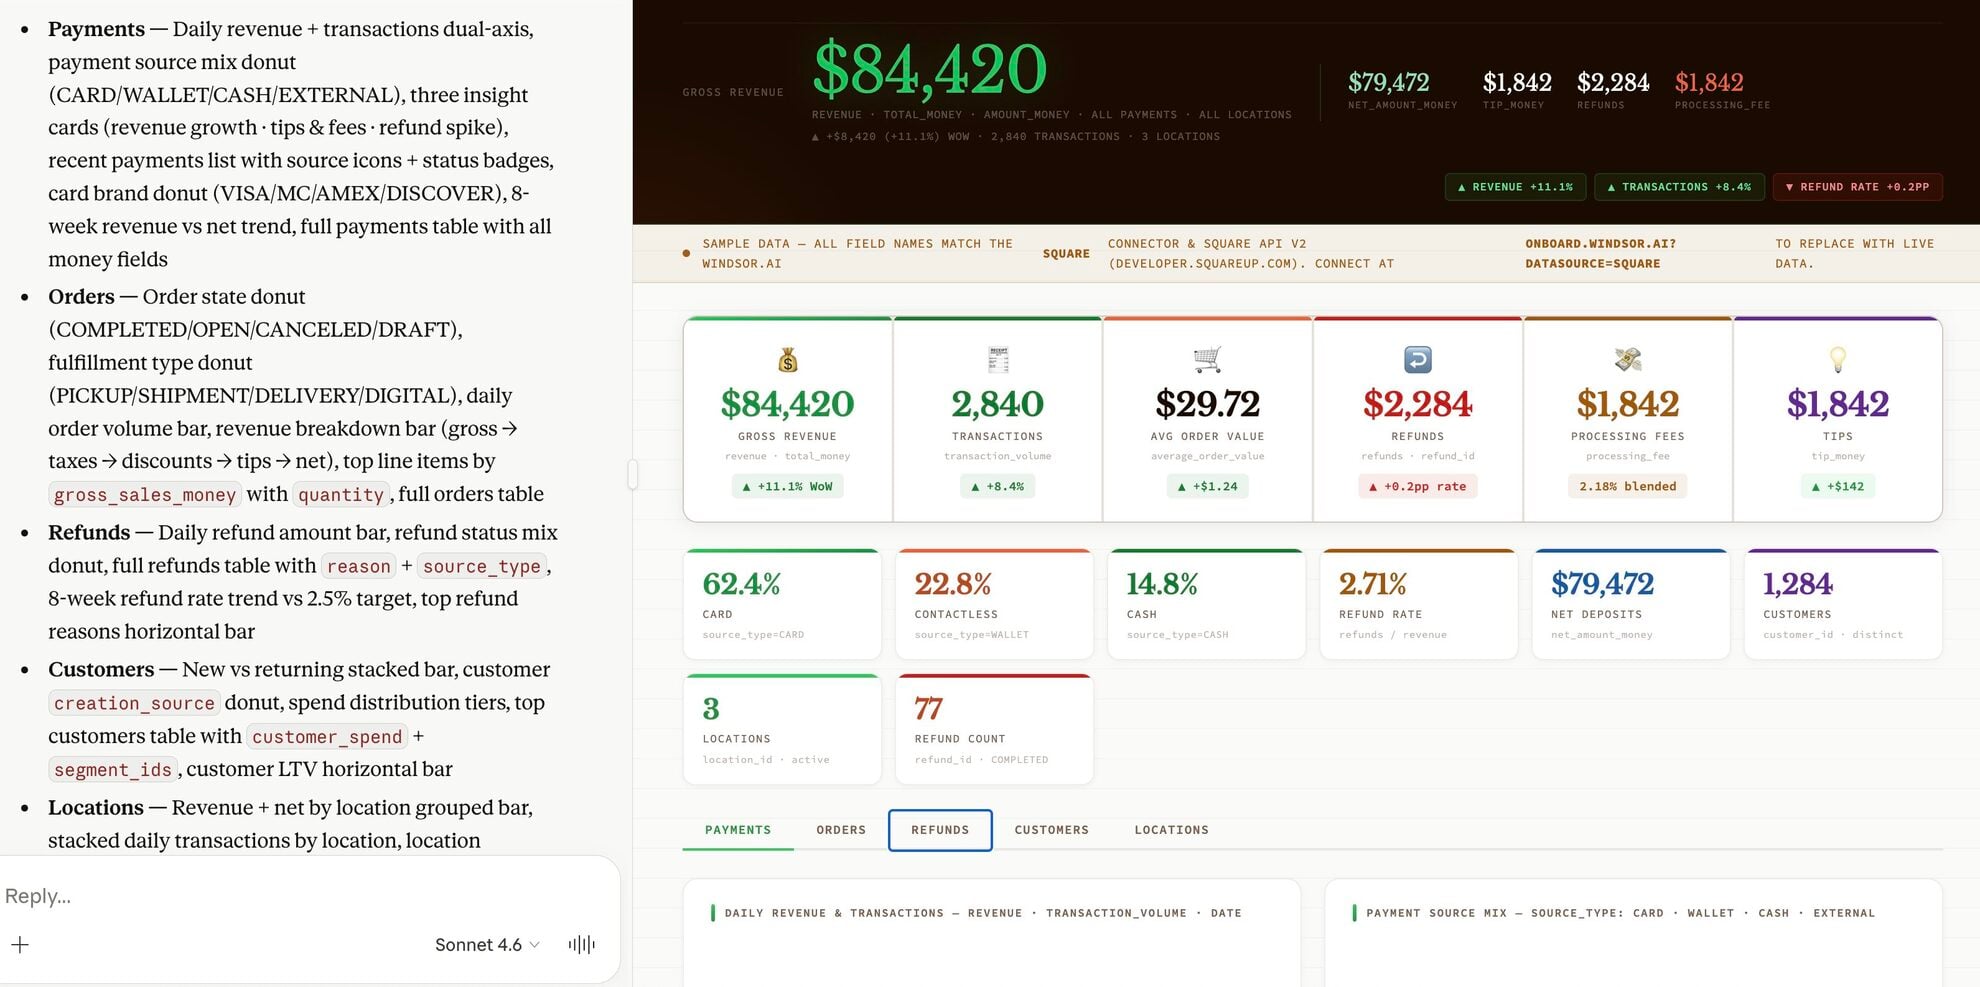Click the customer_spend code tag
1980x987 pixels.
(327, 737)
